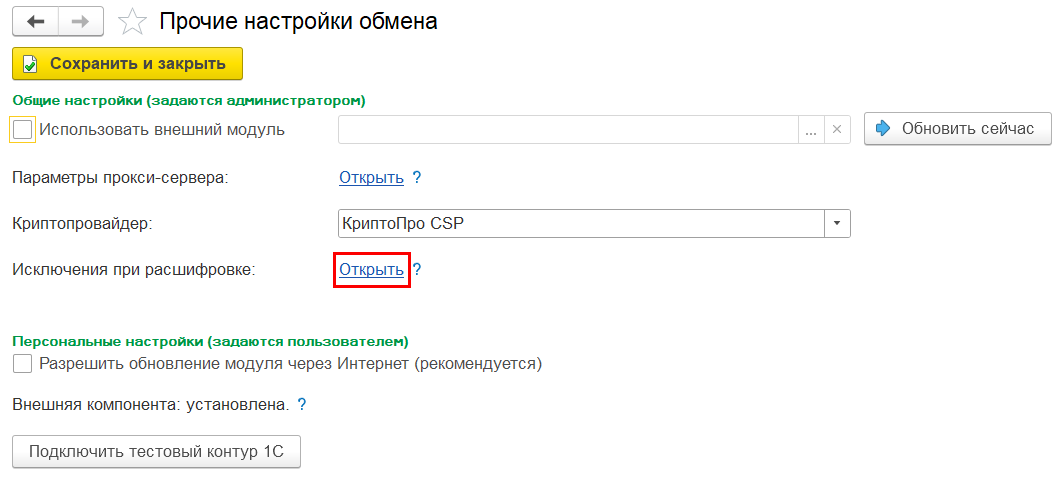Image resolution: width=1061 pixels, height=486 pixels.
Task: Add page to favorites with star
Action: point(132,21)
